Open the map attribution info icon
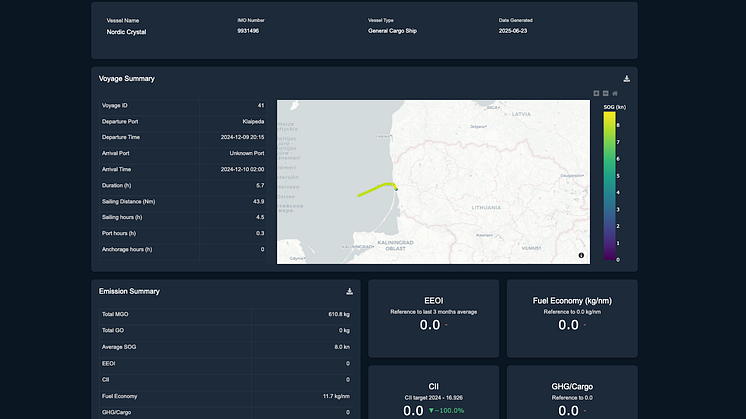The image size is (746, 419). point(581,256)
